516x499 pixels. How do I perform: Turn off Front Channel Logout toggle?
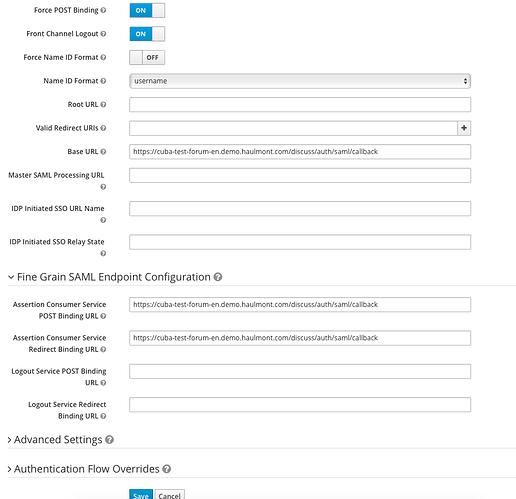(147, 34)
